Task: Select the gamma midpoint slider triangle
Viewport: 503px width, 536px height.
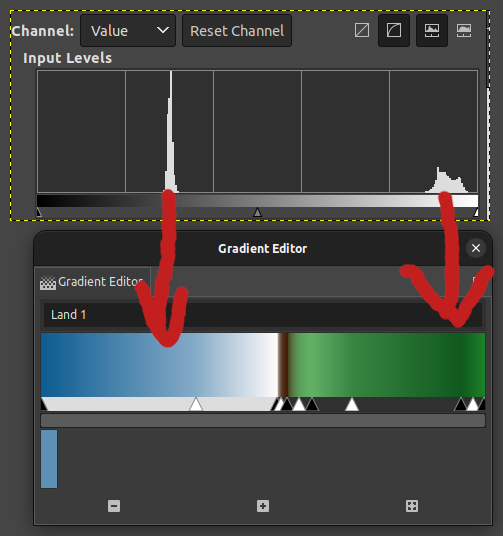Action: [x=257, y=212]
